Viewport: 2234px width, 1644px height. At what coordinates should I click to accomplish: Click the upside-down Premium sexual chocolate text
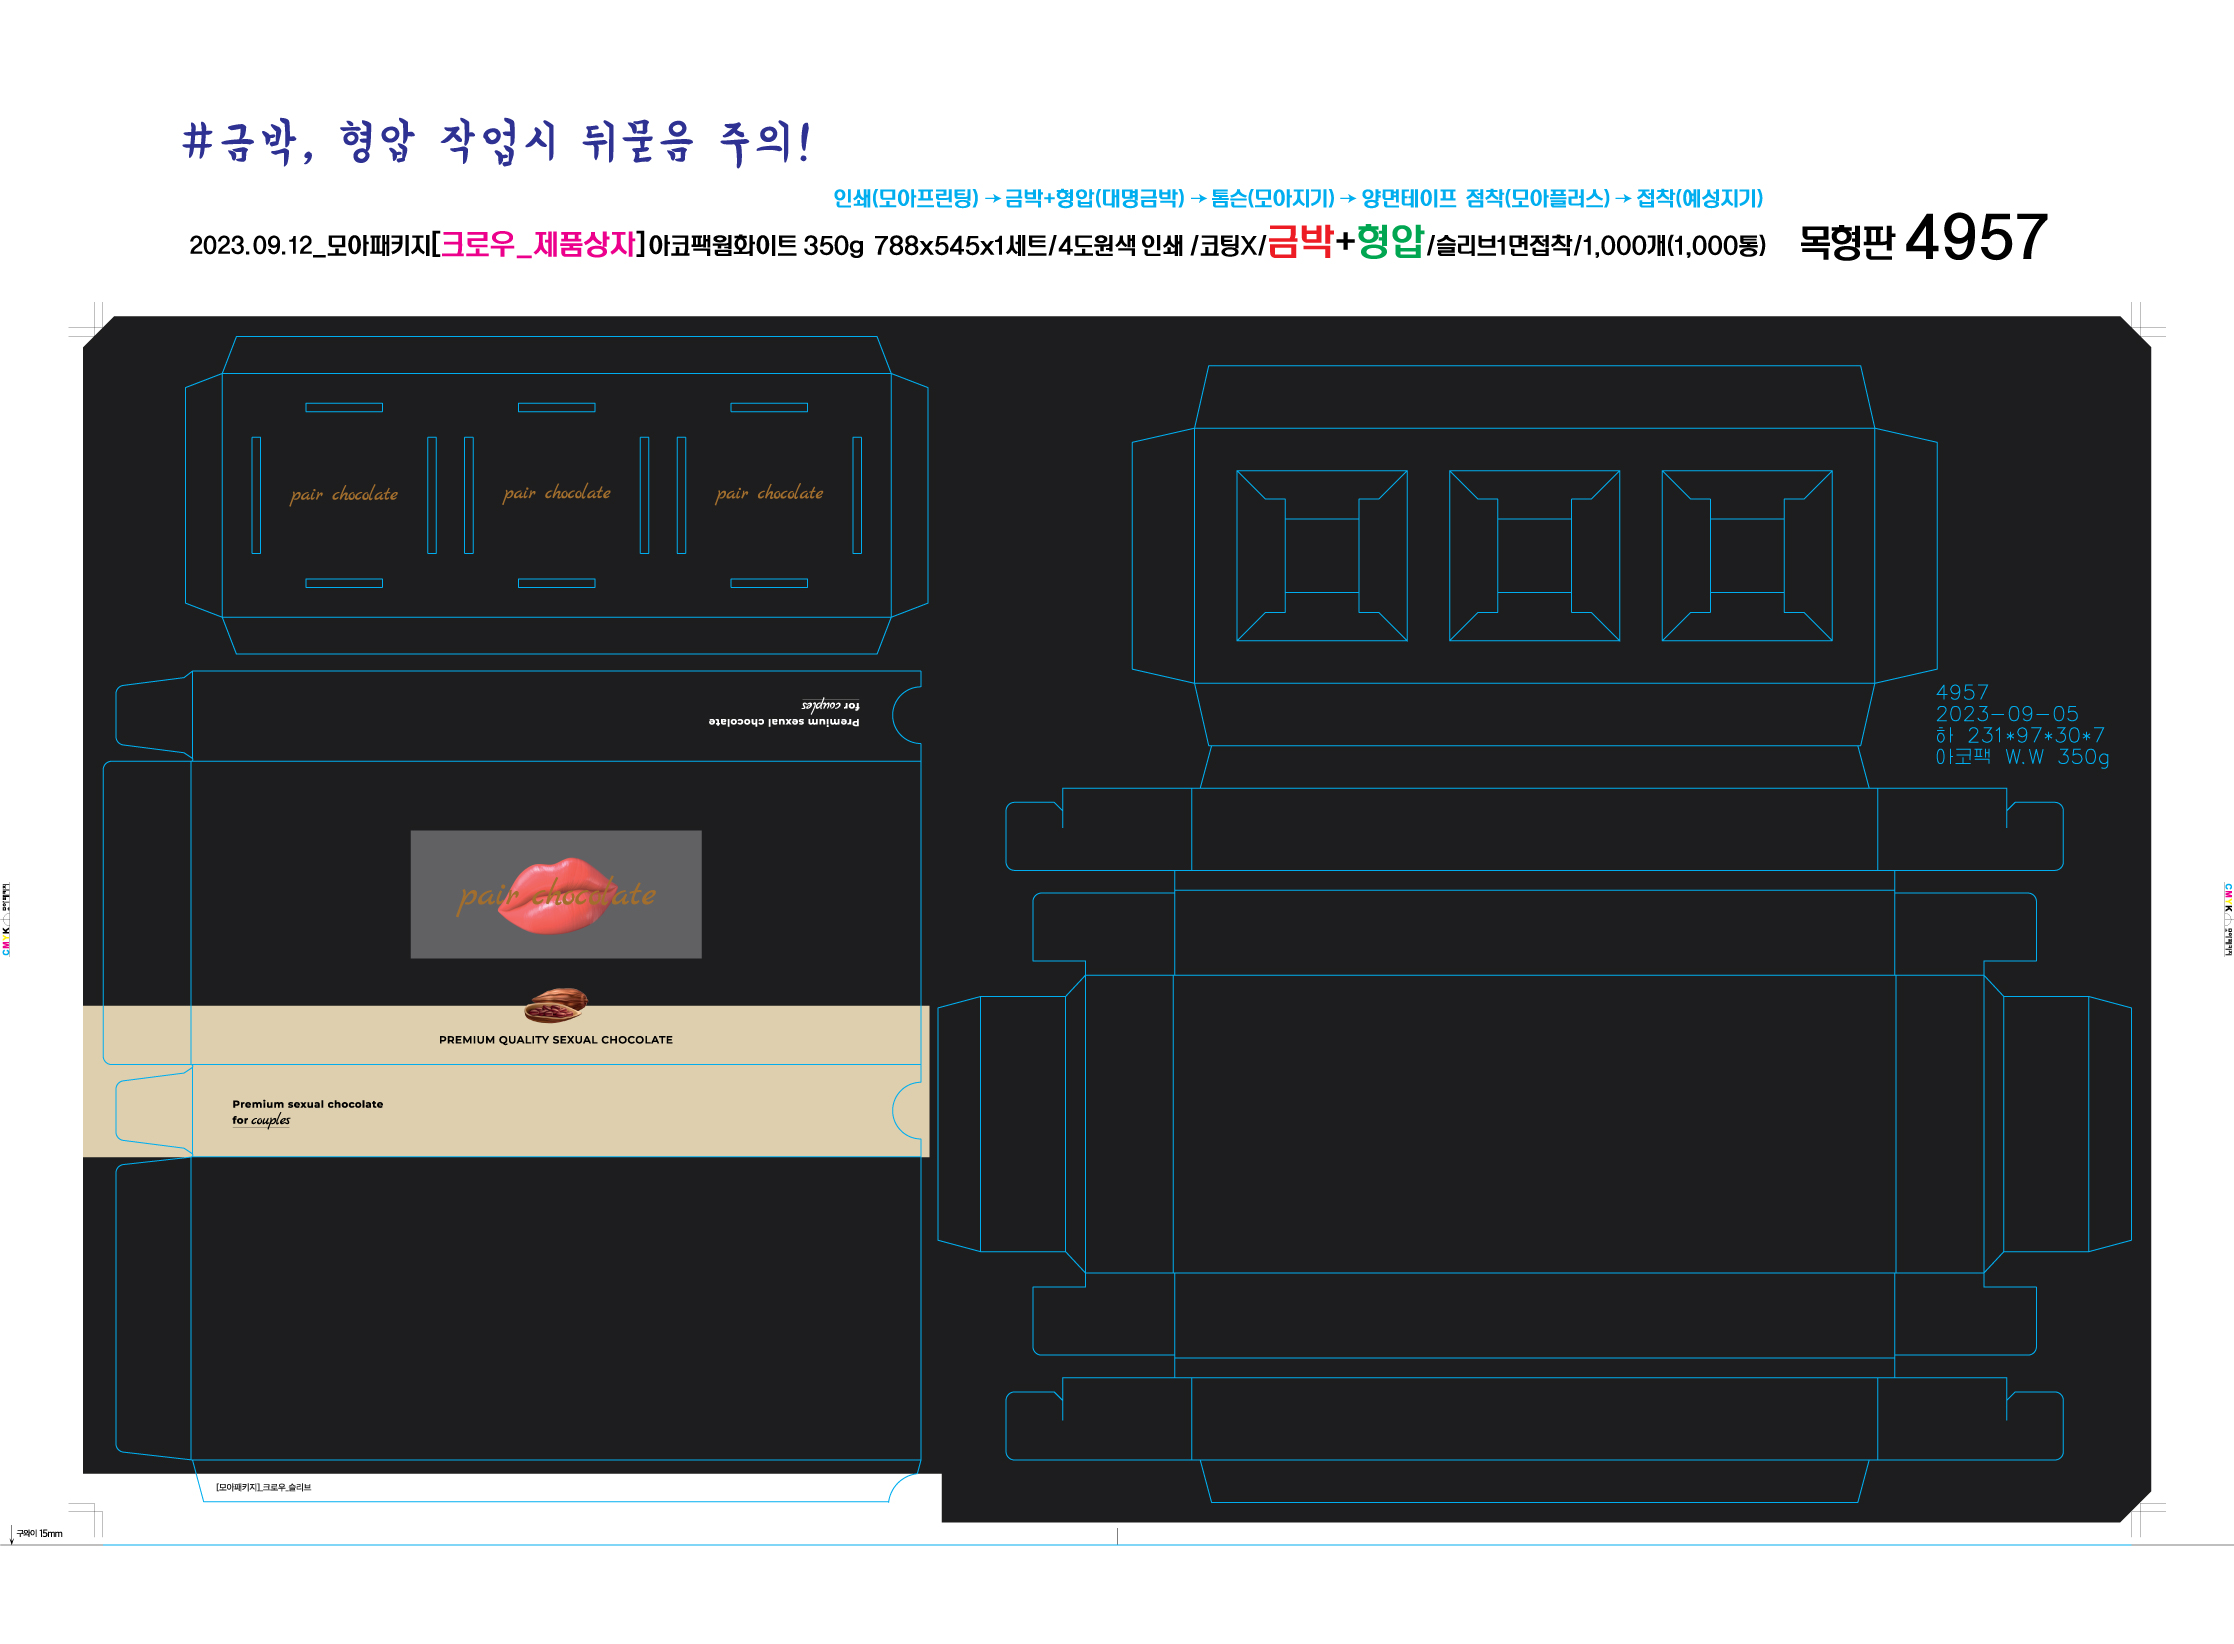coord(783,721)
